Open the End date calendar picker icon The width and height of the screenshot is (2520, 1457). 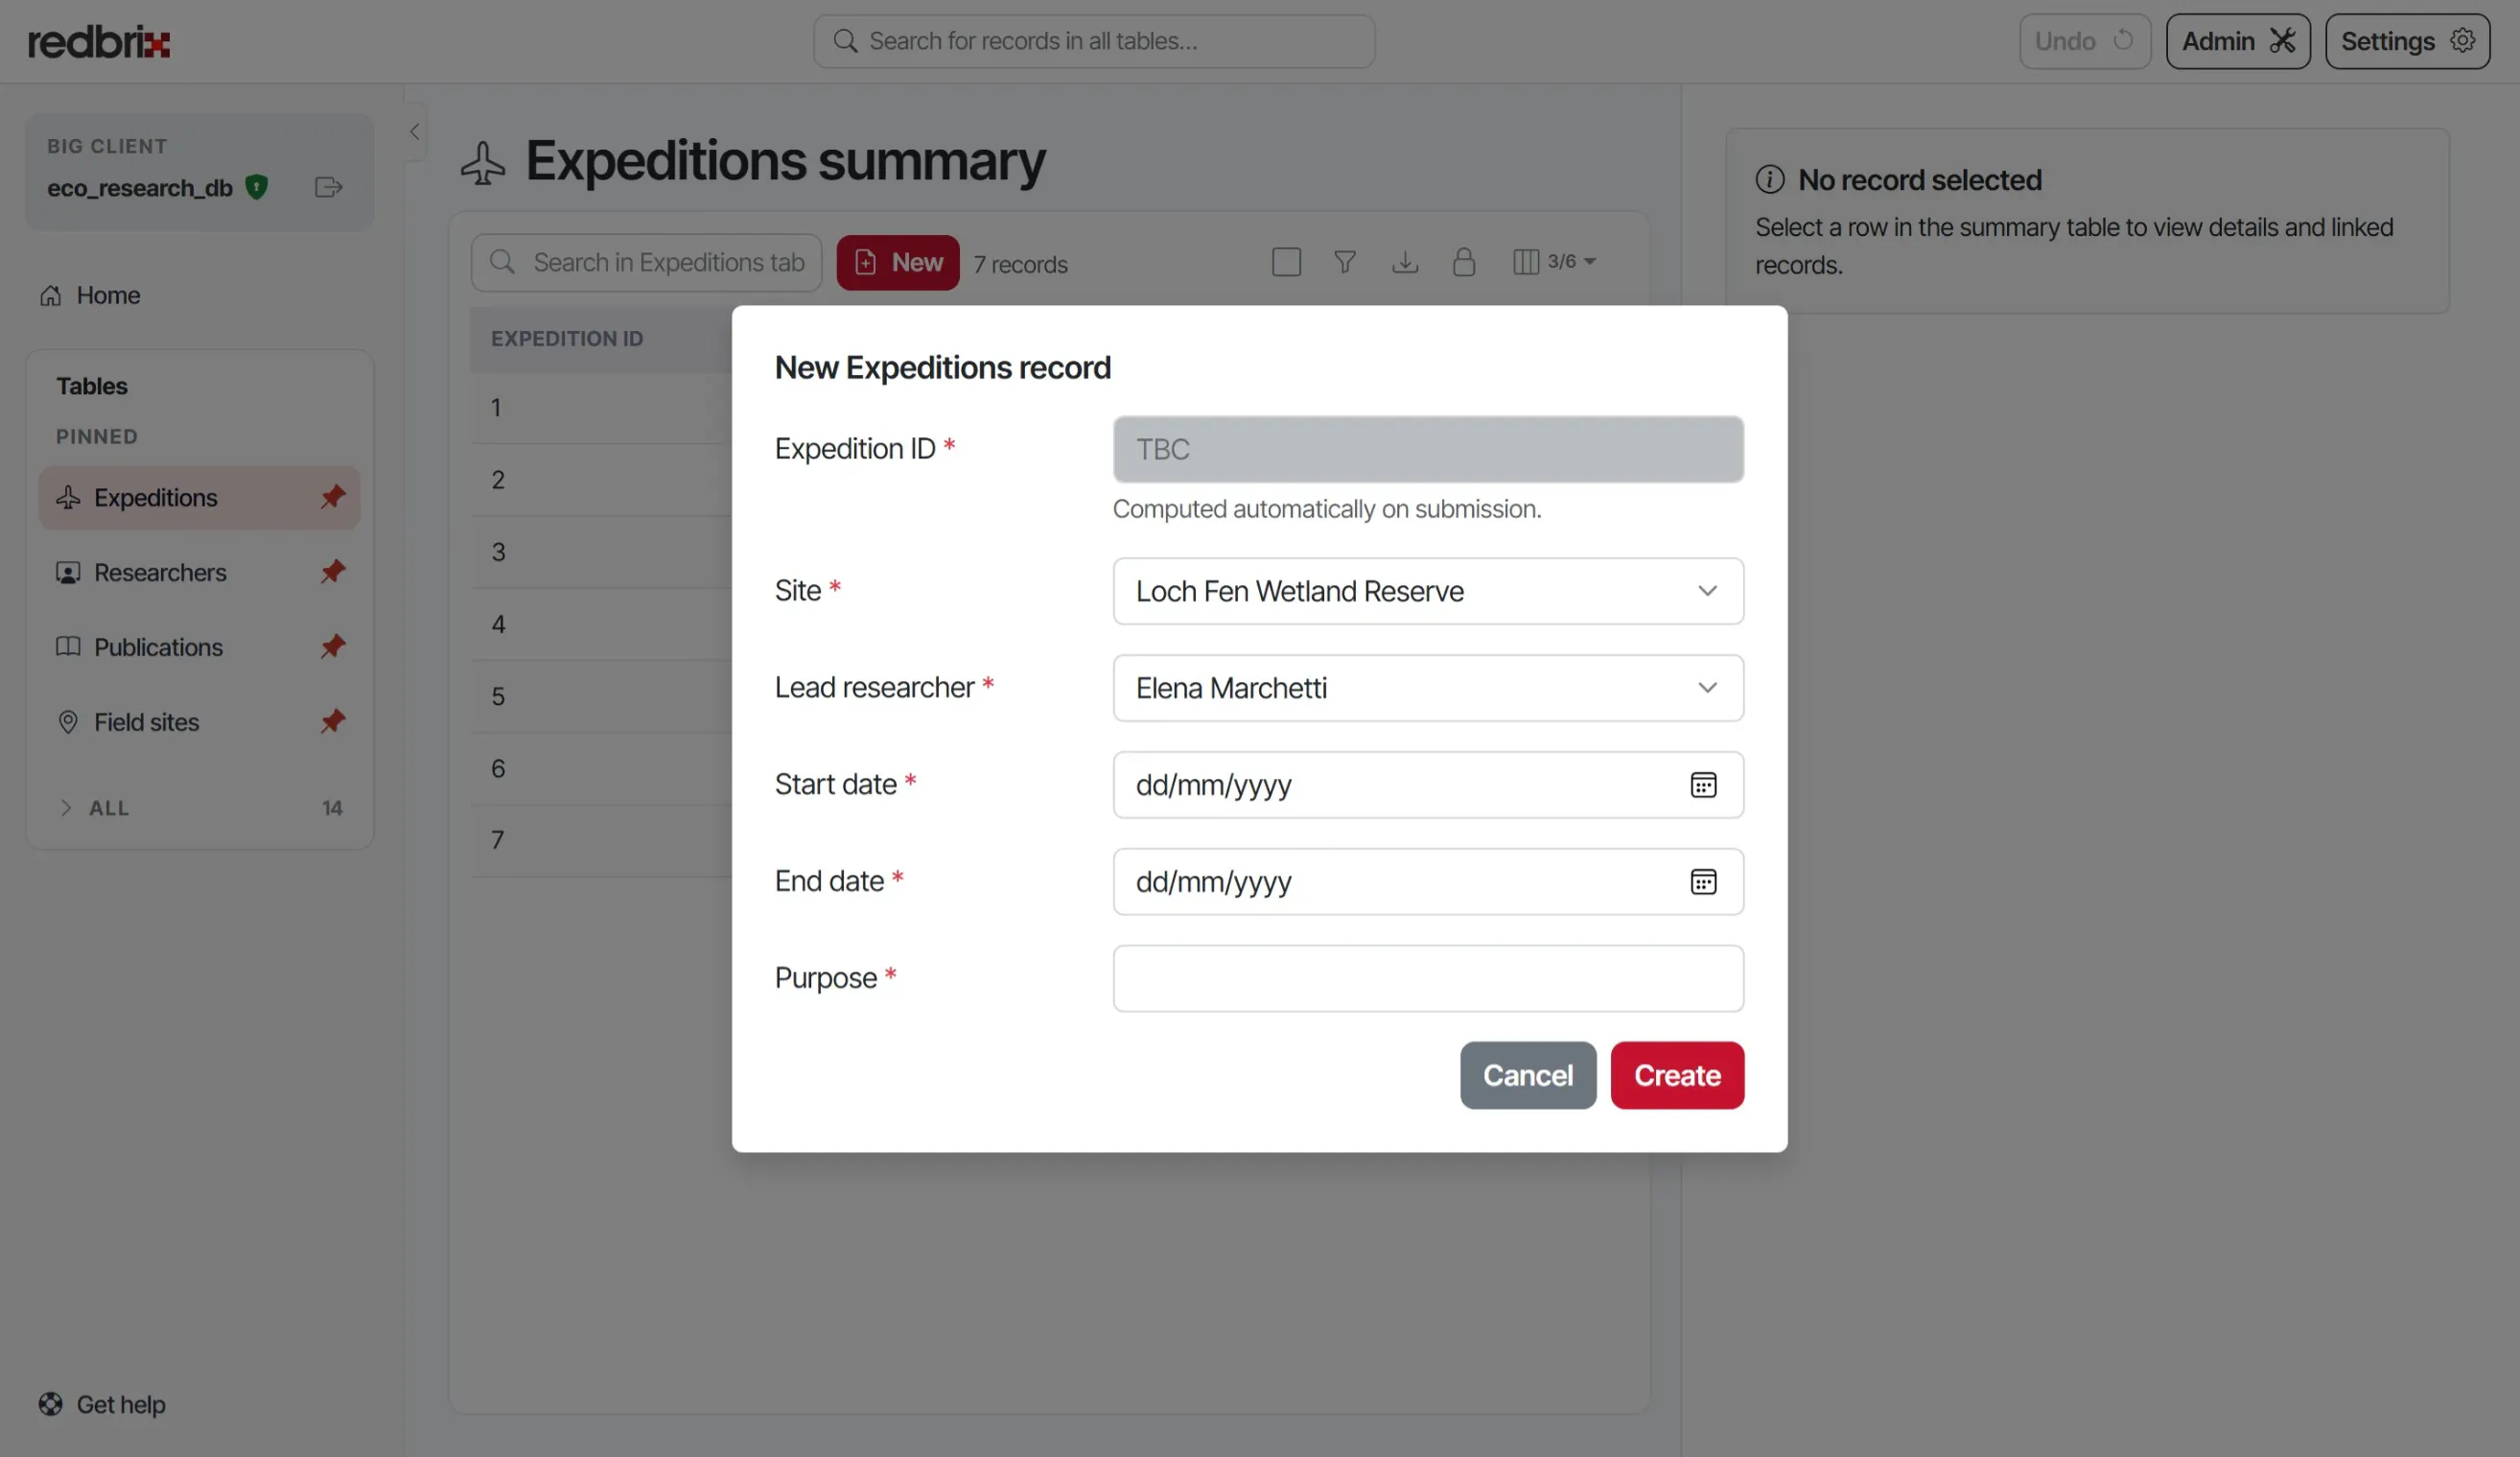pyautogui.click(x=1703, y=882)
